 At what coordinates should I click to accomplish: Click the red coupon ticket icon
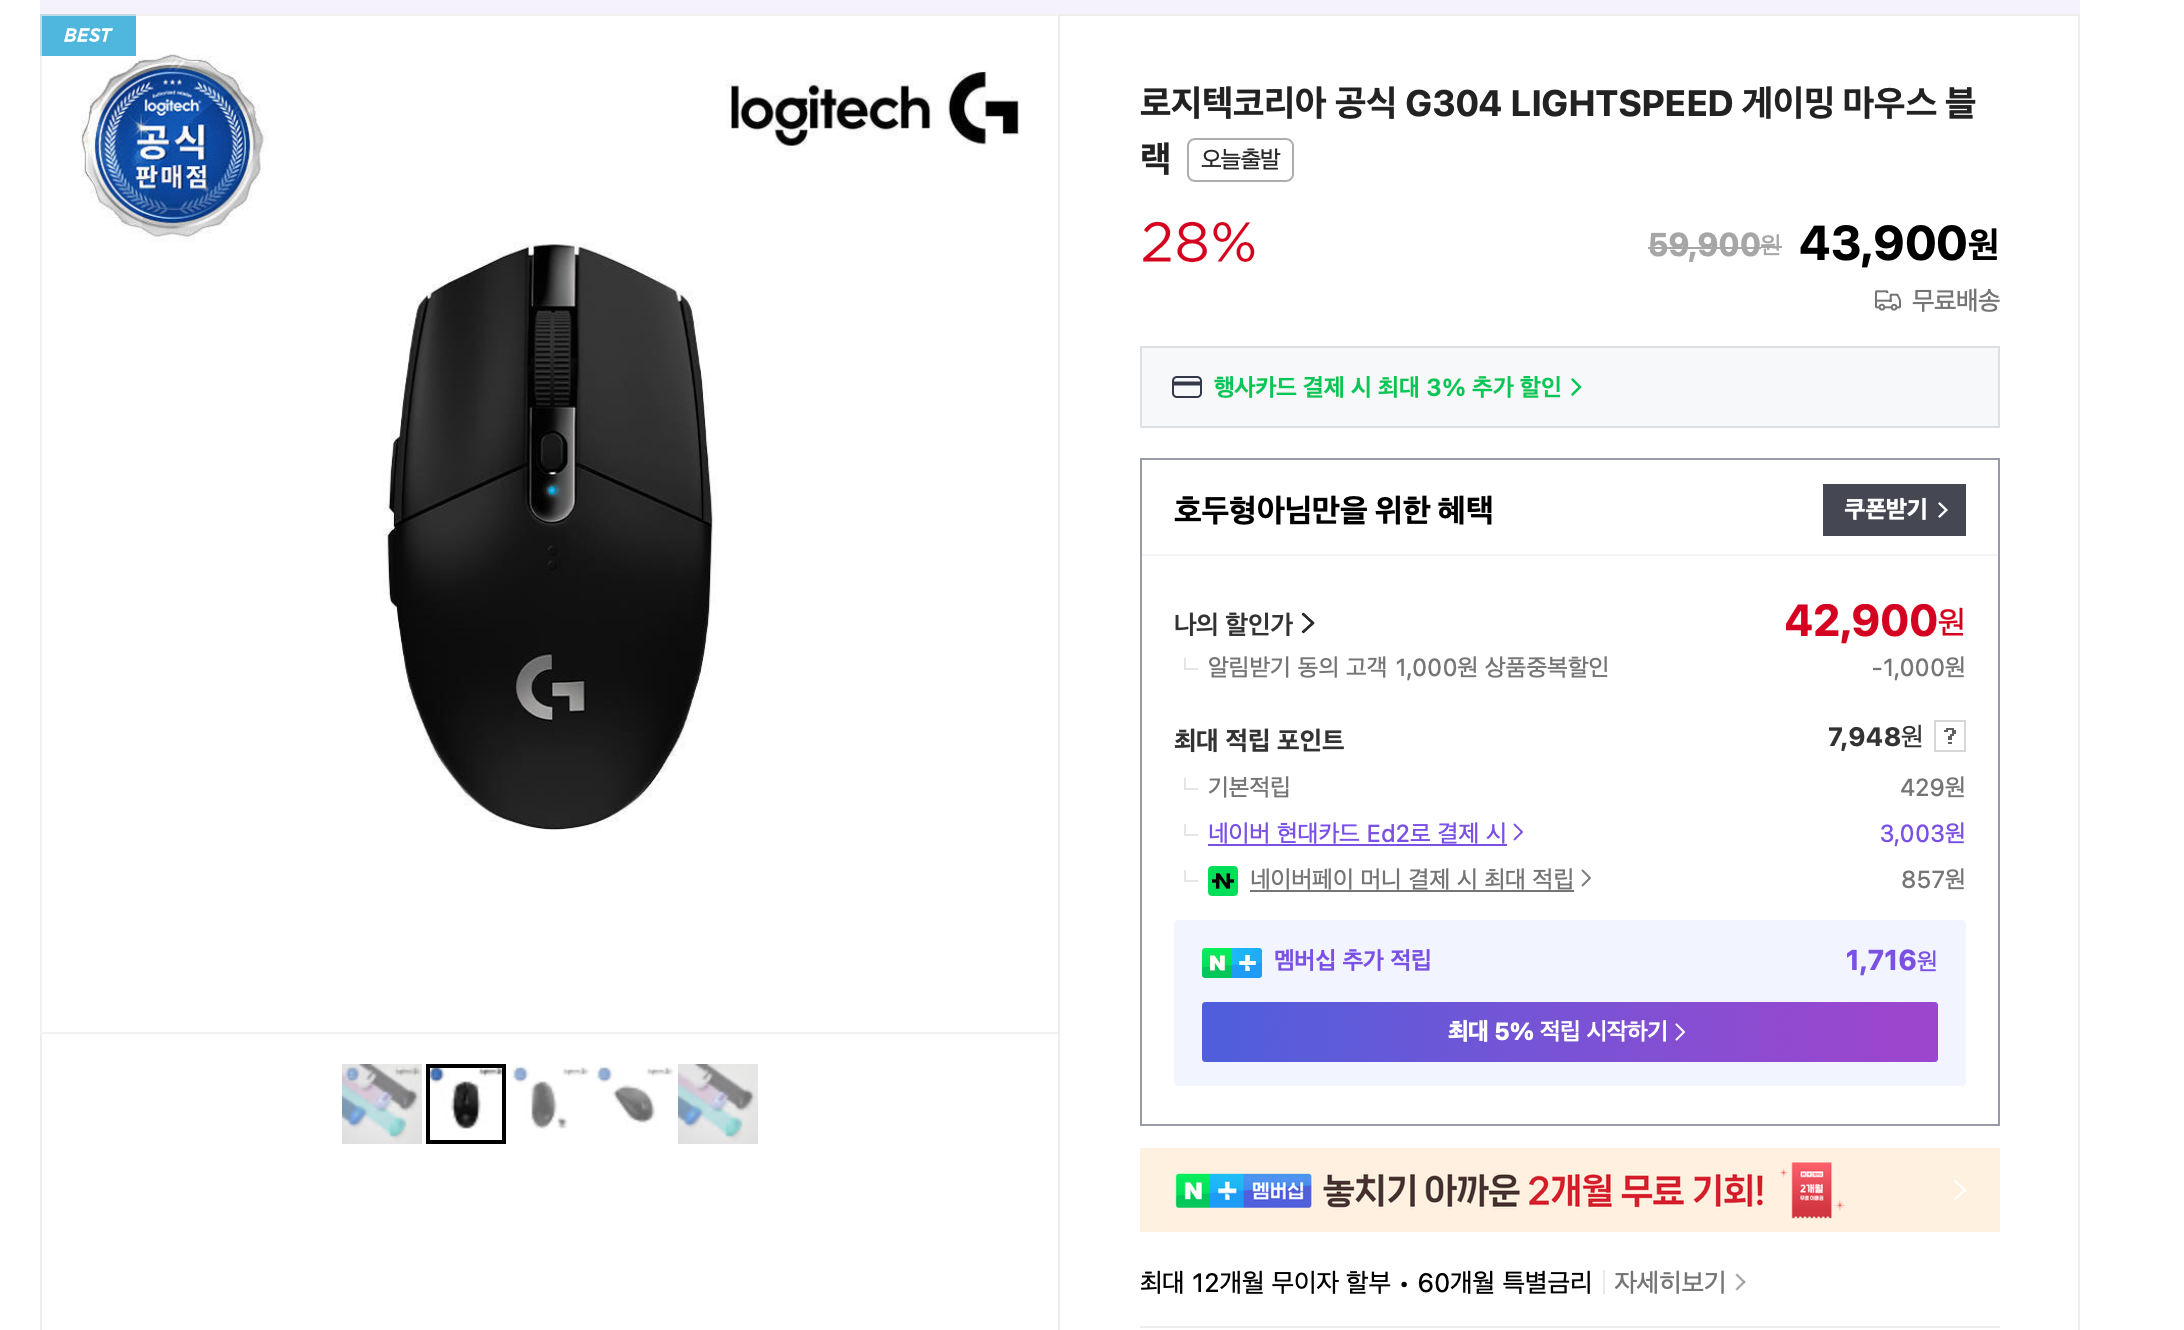1811,1190
